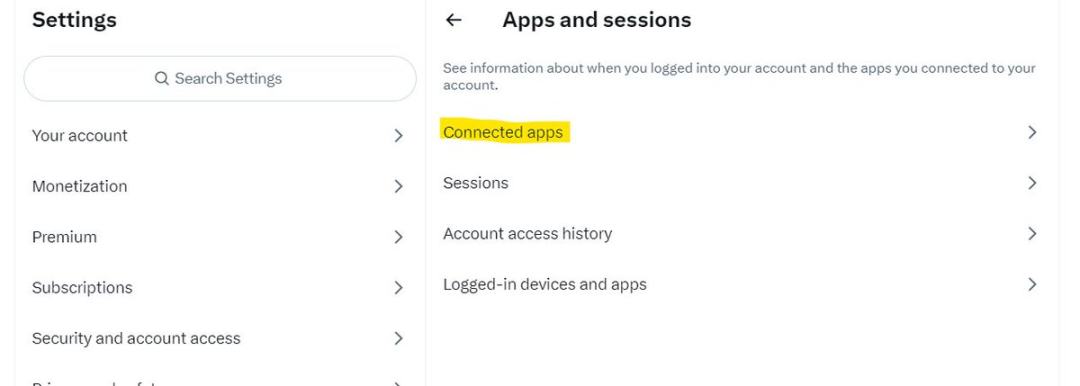This screenshot has width=1080, height=386.
Task: Click the arrow next to Premium
Action: coord(398,237)
